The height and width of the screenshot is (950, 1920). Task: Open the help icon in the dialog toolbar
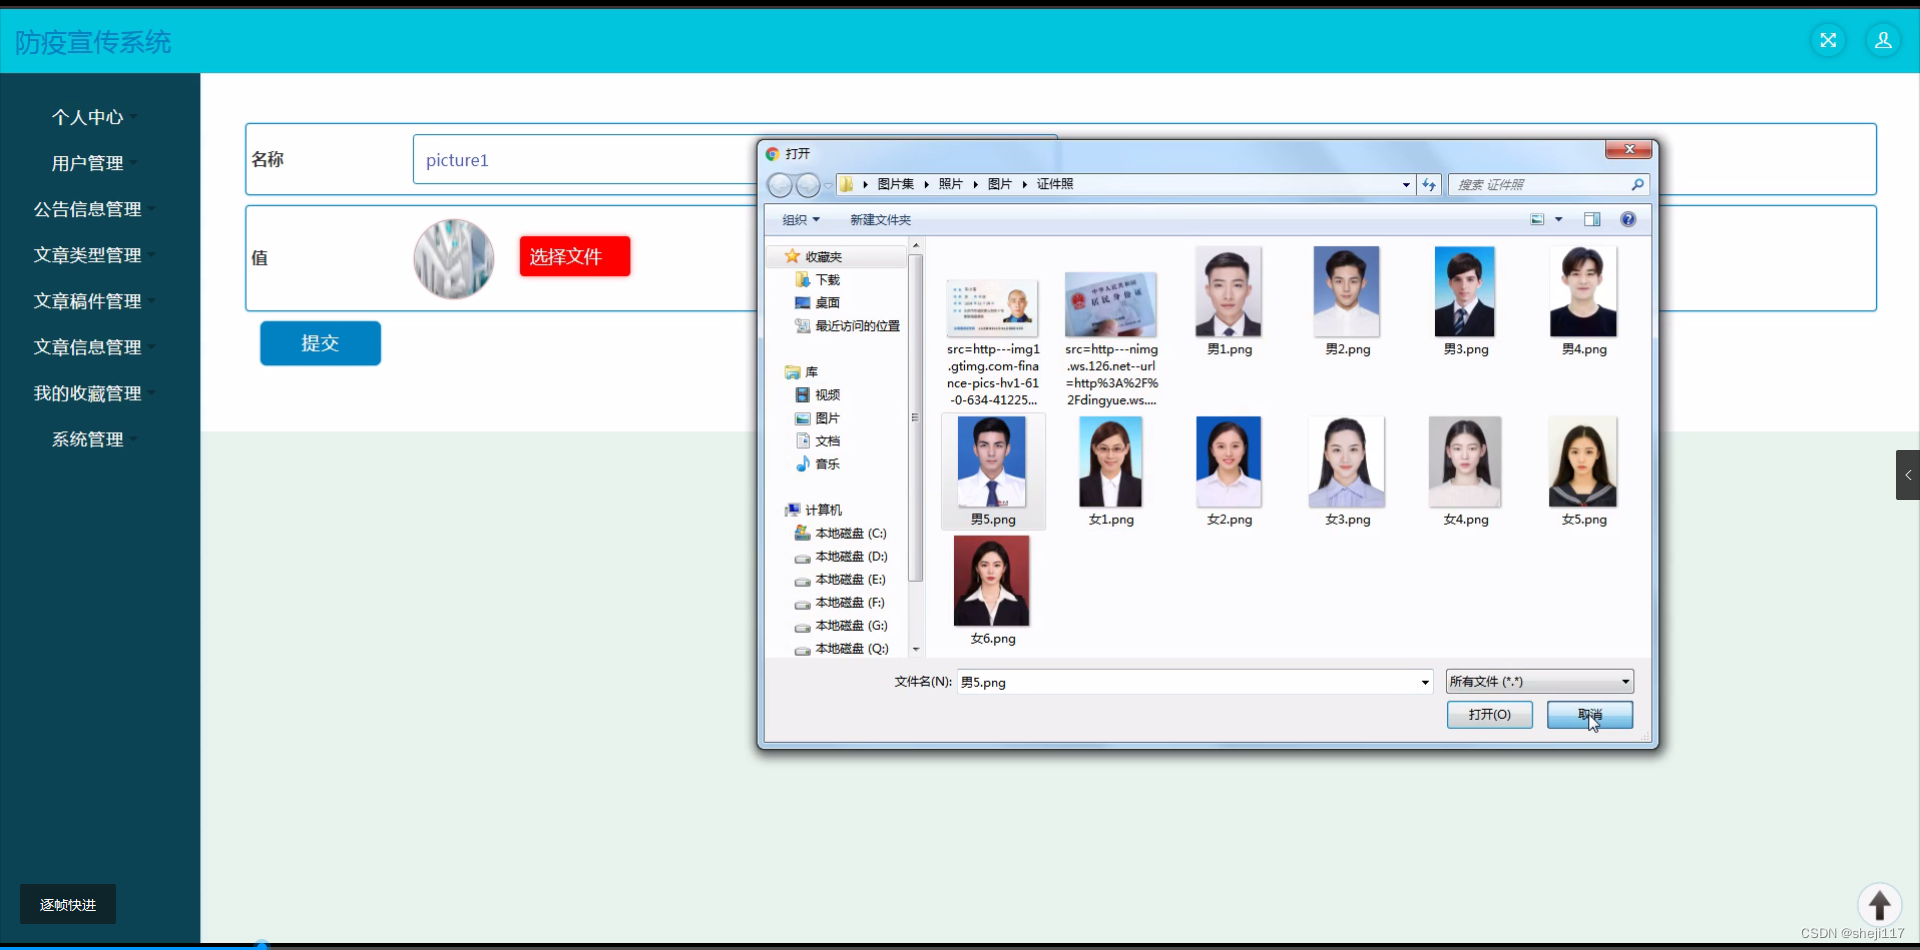point(1628,219)
